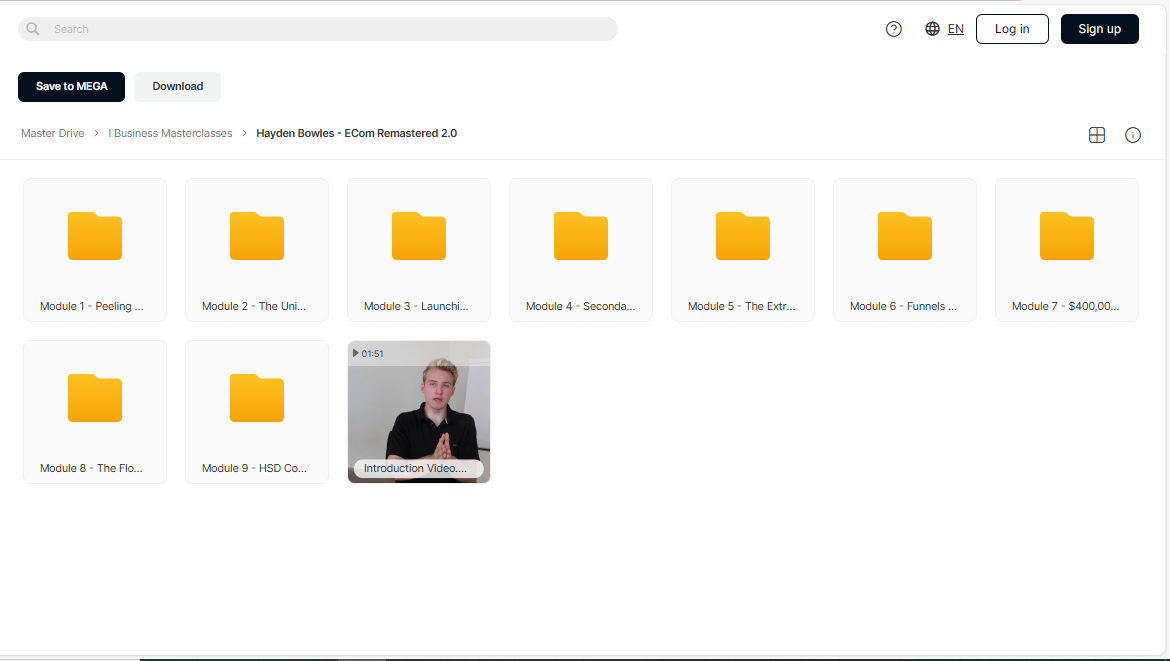
Task: Select the 'Module 2 - The Uni...' label
Action: click(254, 307)
